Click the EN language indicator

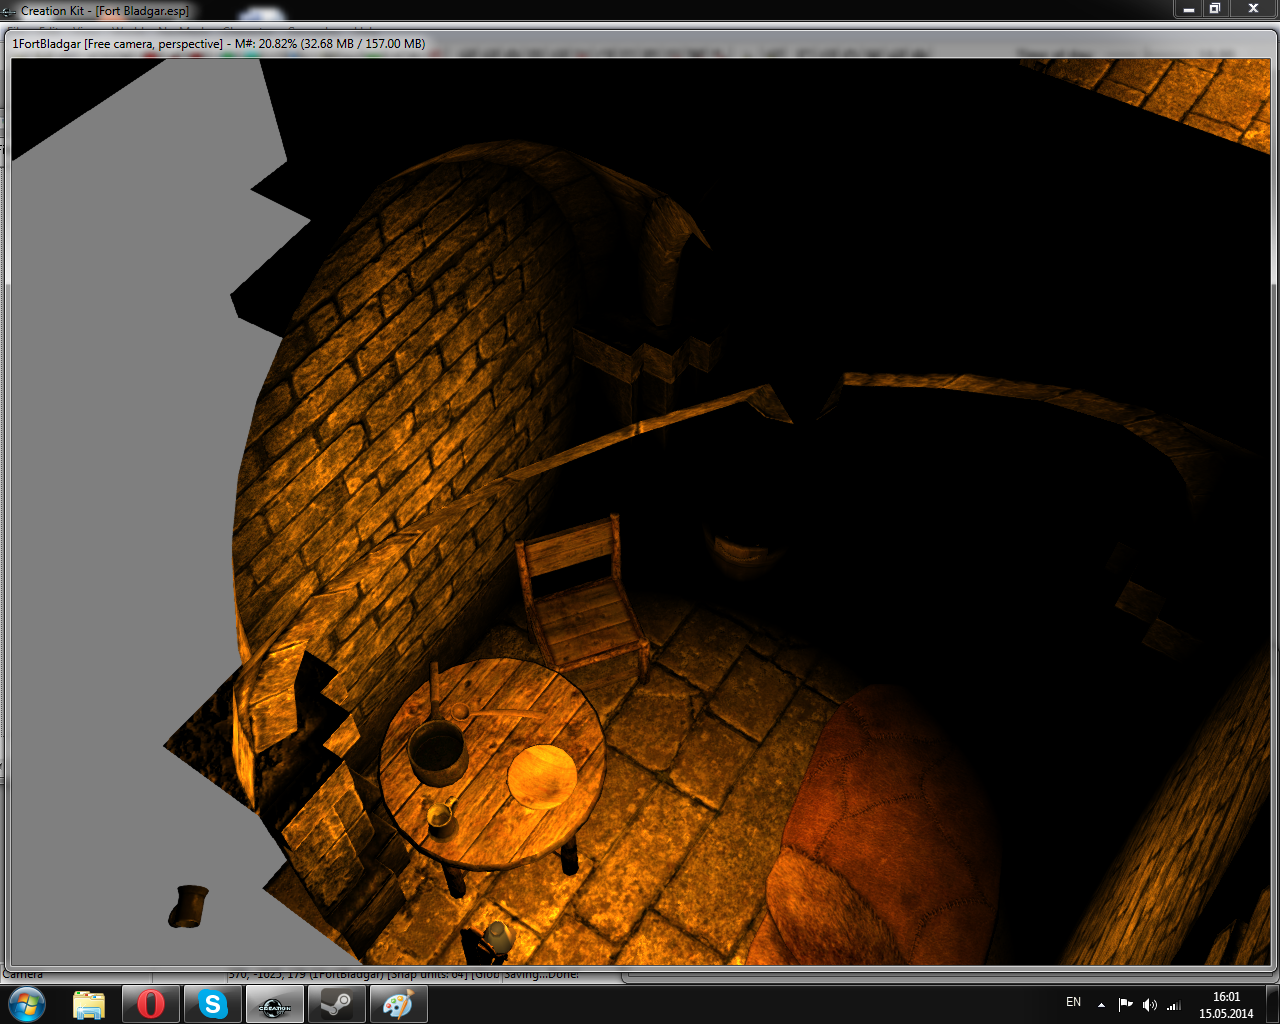coord(1073,1002)
